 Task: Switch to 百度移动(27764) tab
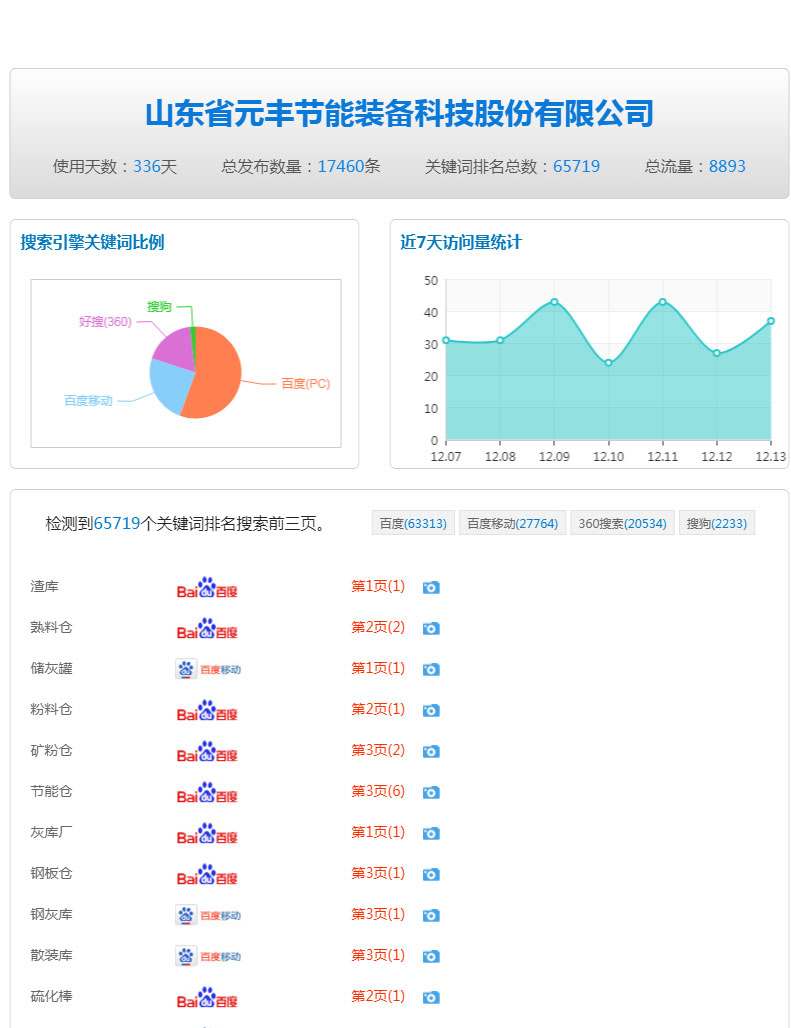pyautogui.click(x=512, y=523)
